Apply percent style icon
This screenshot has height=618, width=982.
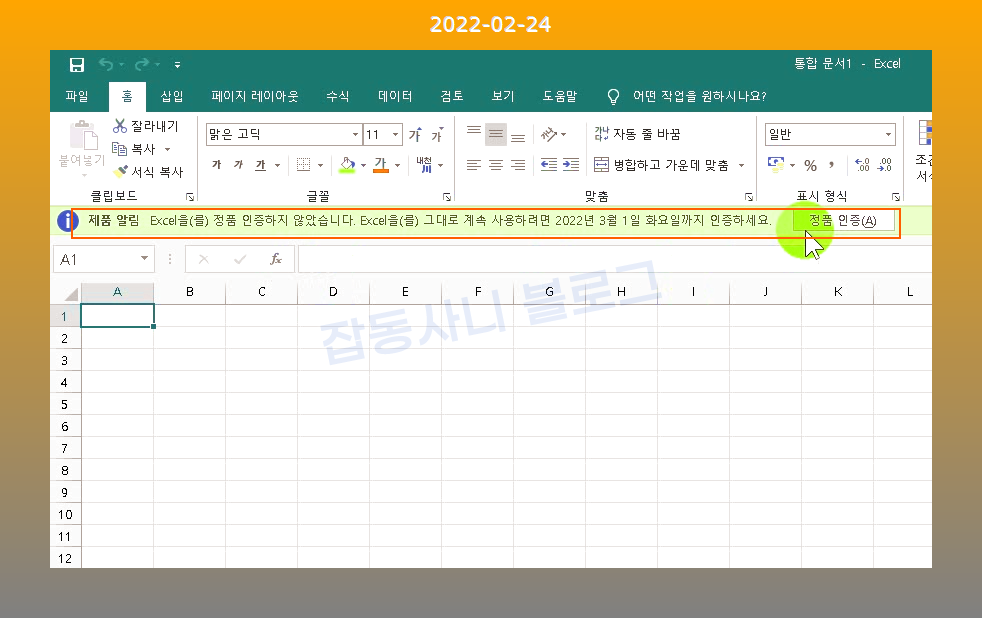tap(810, 165)
